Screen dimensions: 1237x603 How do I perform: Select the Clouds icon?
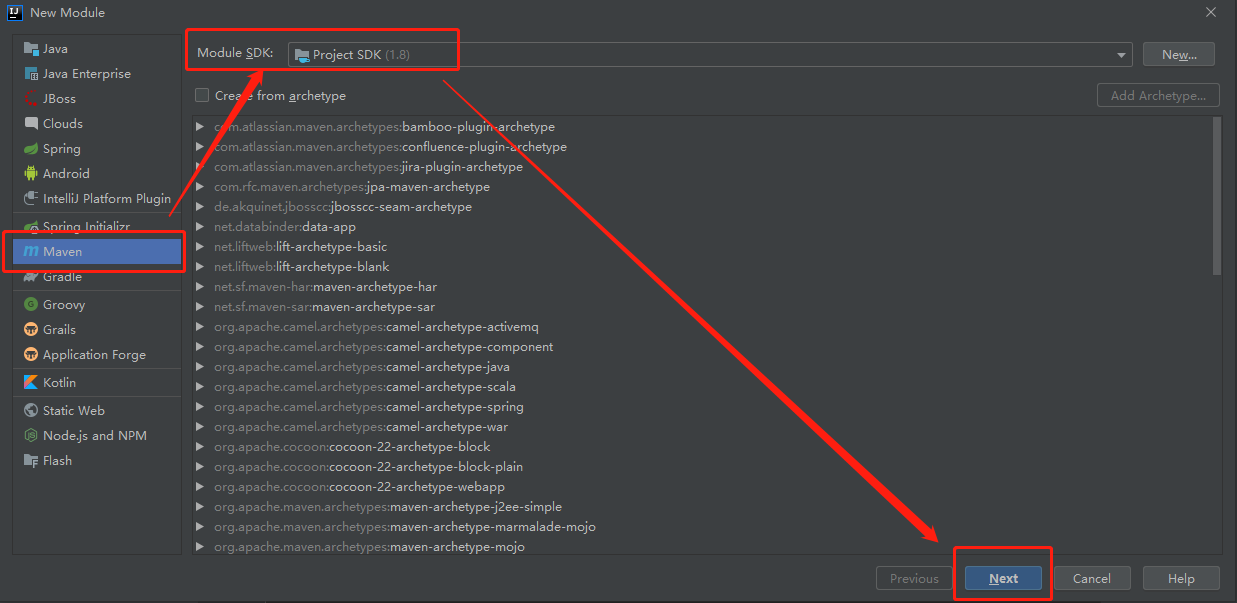point(31,123)
